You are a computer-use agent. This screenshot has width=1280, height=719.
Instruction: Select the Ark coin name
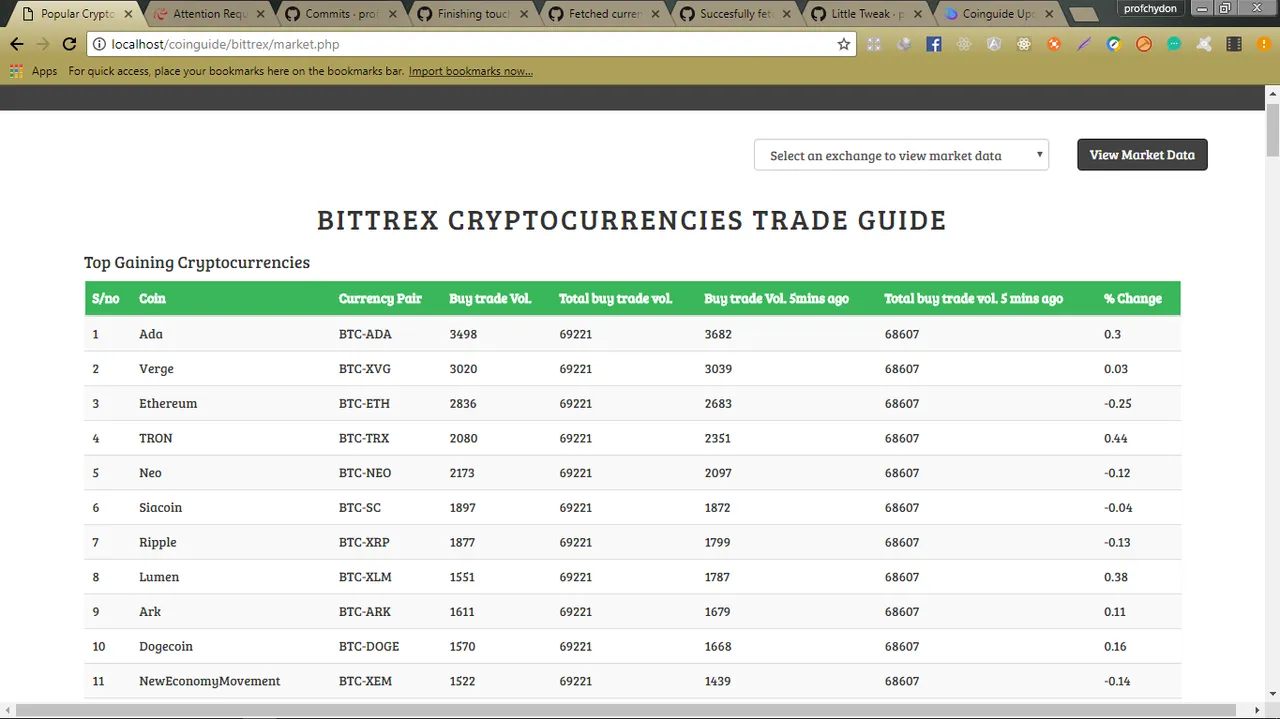pos(150,612)
